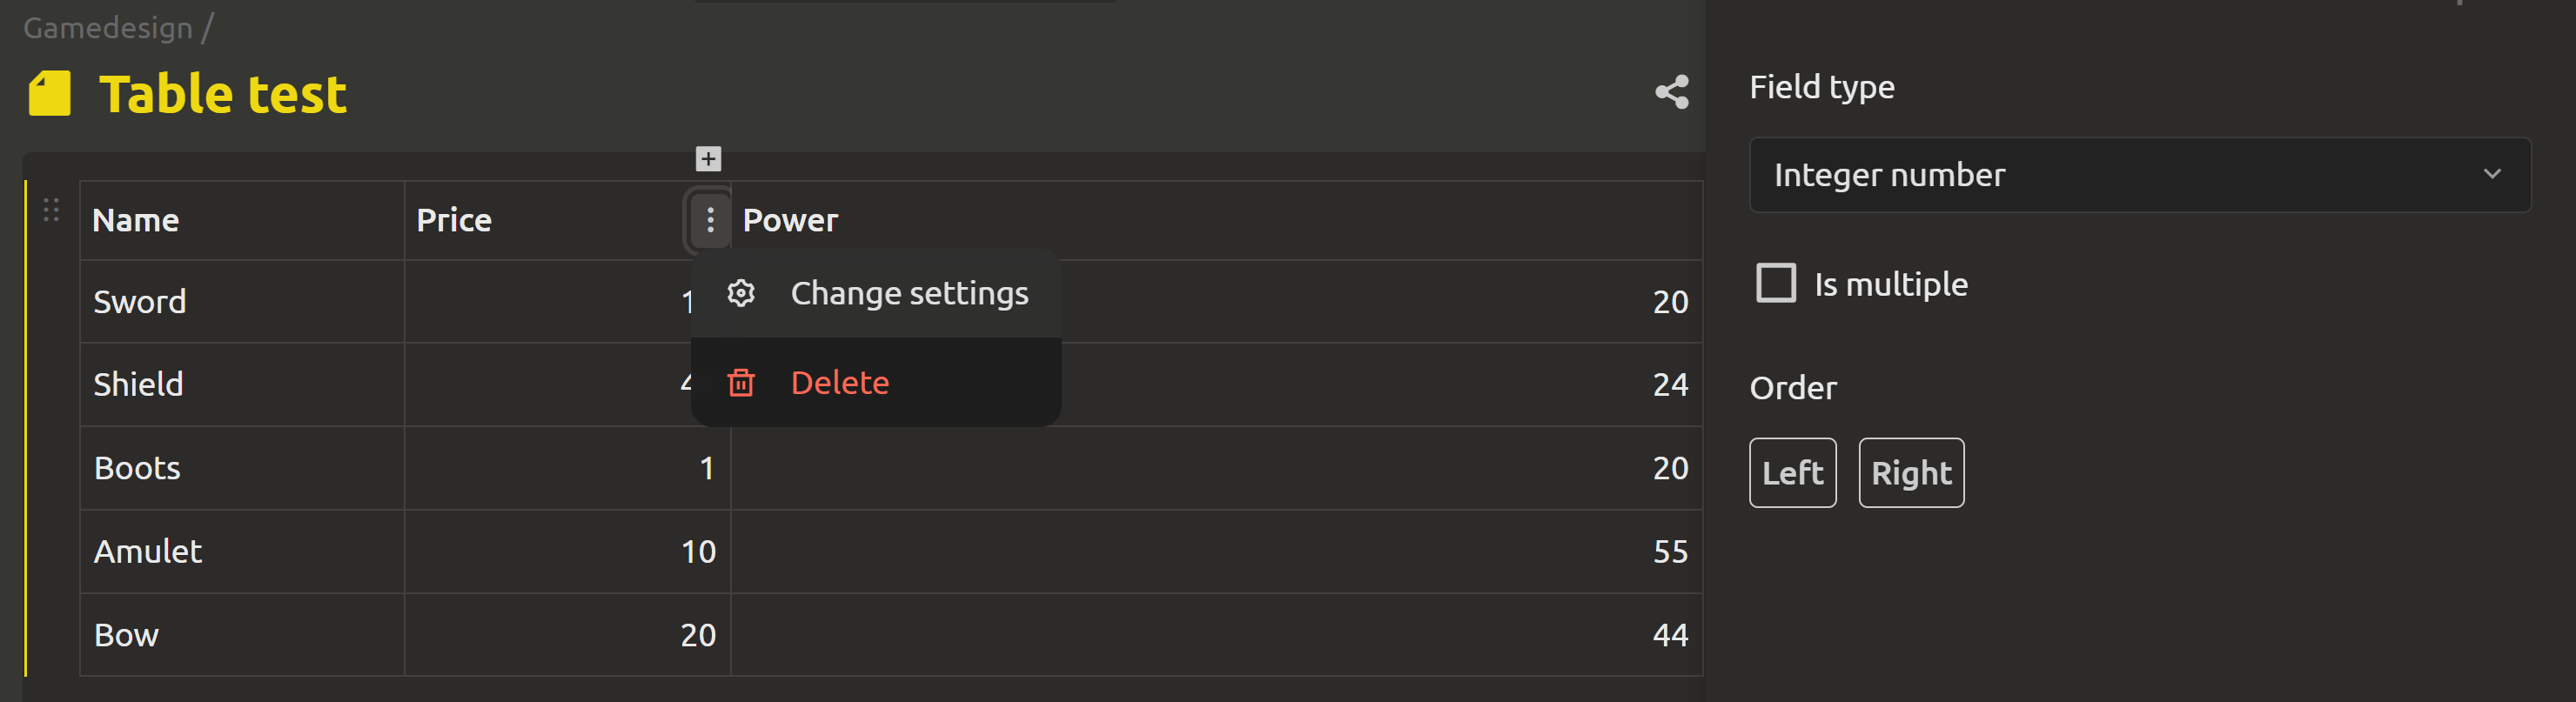The height and width of the screenshot is (702, 2576).
Task: Click the Sword name cell
Action: coord(242,302)
